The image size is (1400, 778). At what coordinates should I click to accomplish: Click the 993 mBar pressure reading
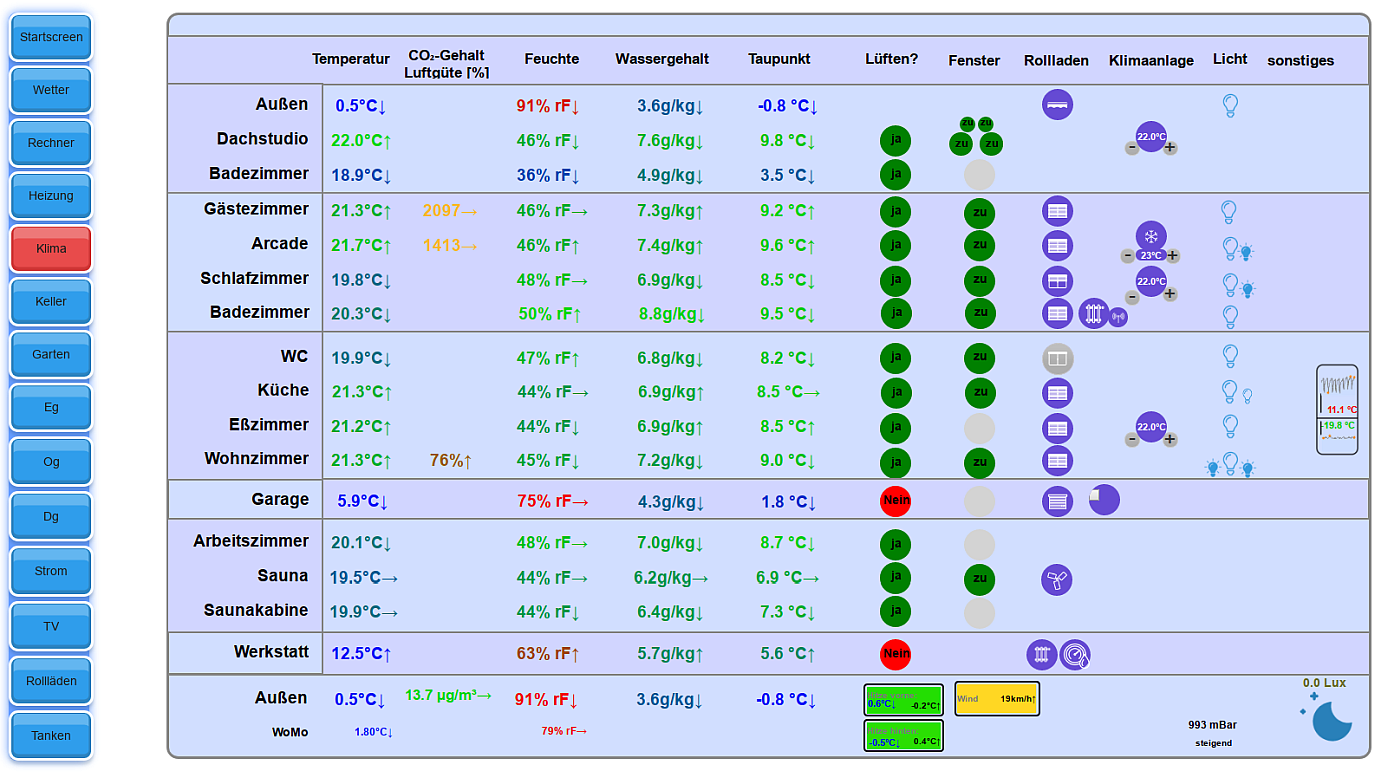coord(1212,724)
